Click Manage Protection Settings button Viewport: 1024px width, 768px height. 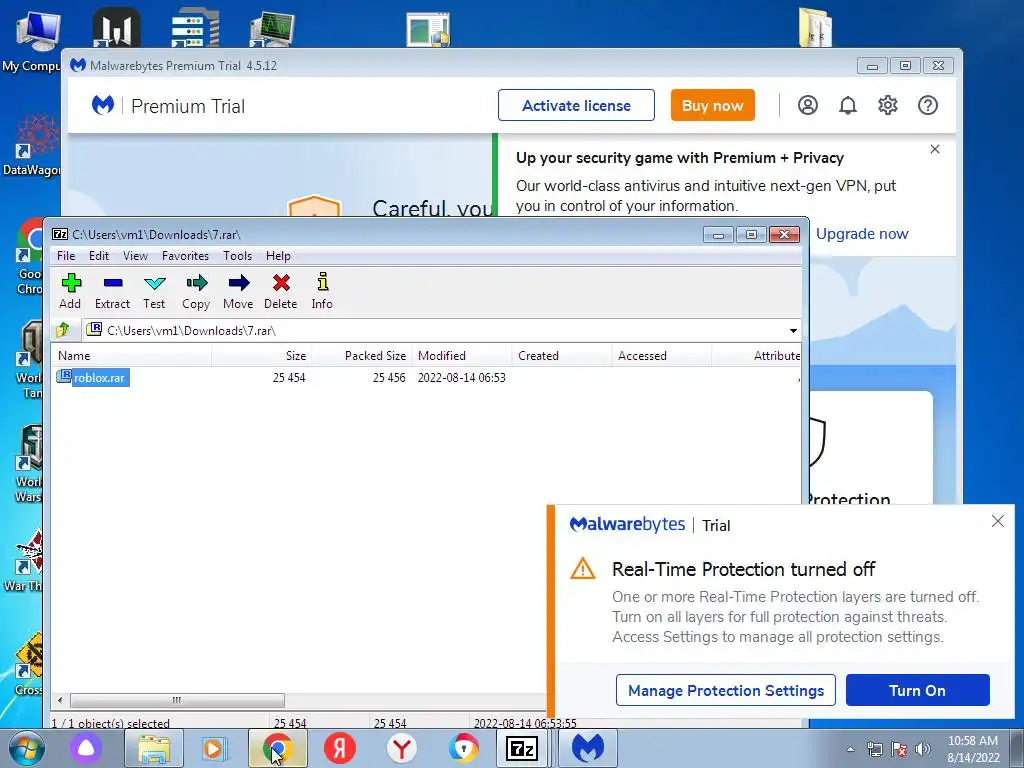726,690
